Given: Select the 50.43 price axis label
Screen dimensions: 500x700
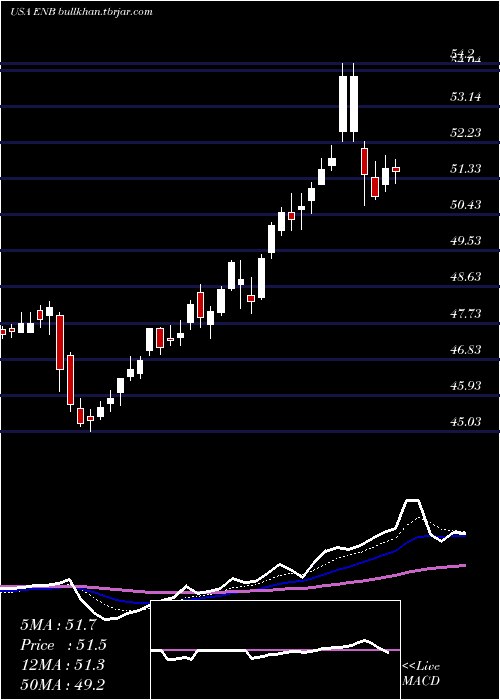Looking at the screenshot, I should pyautogui.click(x=466, y=205).
